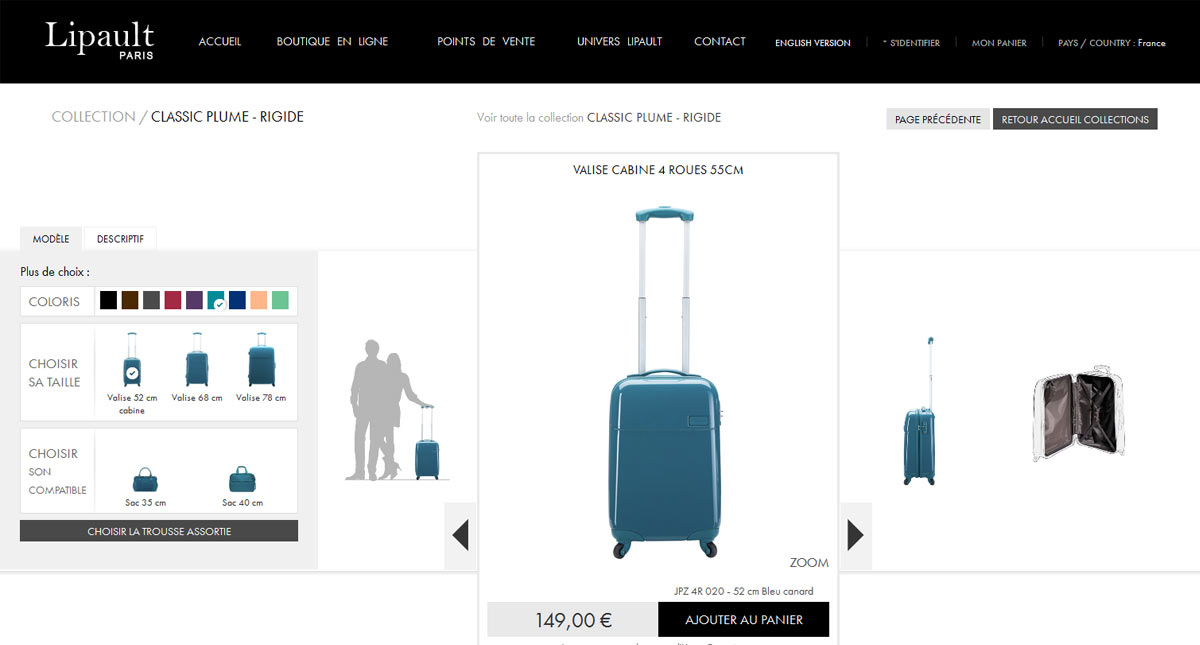Choose the Sac 40 cm bag icon

tap(242, 479)
